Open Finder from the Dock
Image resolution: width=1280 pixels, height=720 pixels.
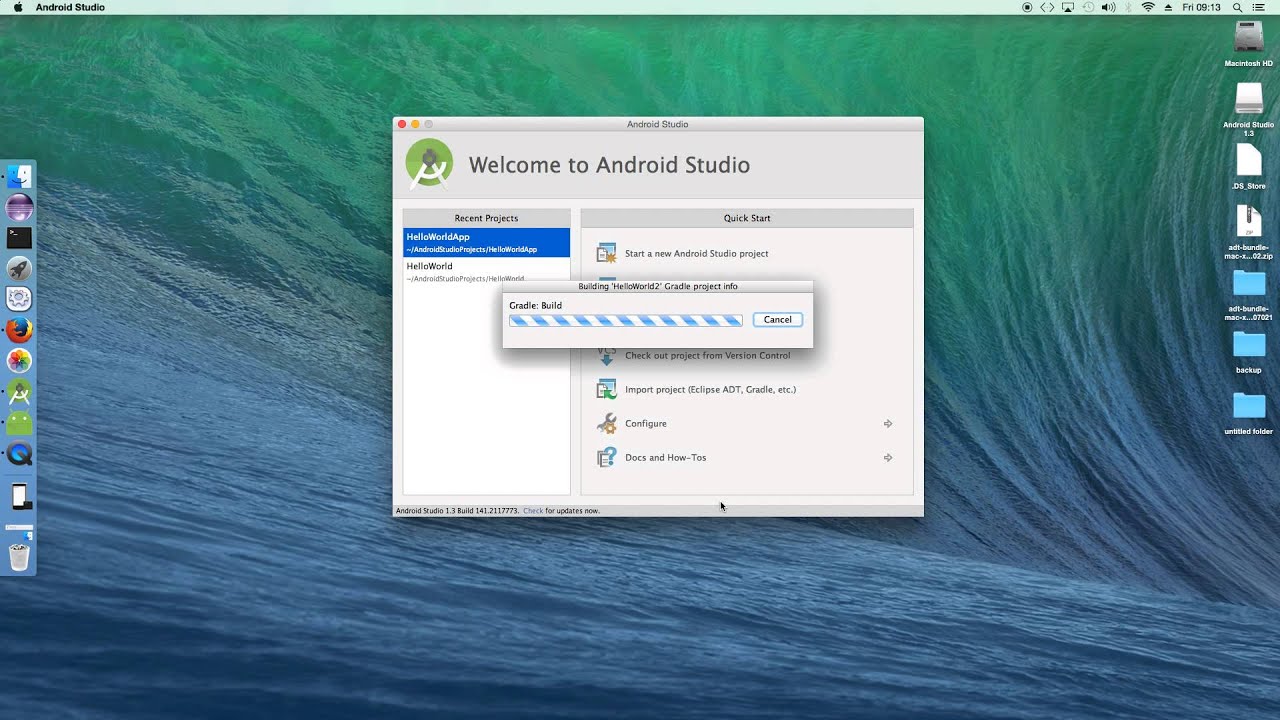click(x=19, y=177)
